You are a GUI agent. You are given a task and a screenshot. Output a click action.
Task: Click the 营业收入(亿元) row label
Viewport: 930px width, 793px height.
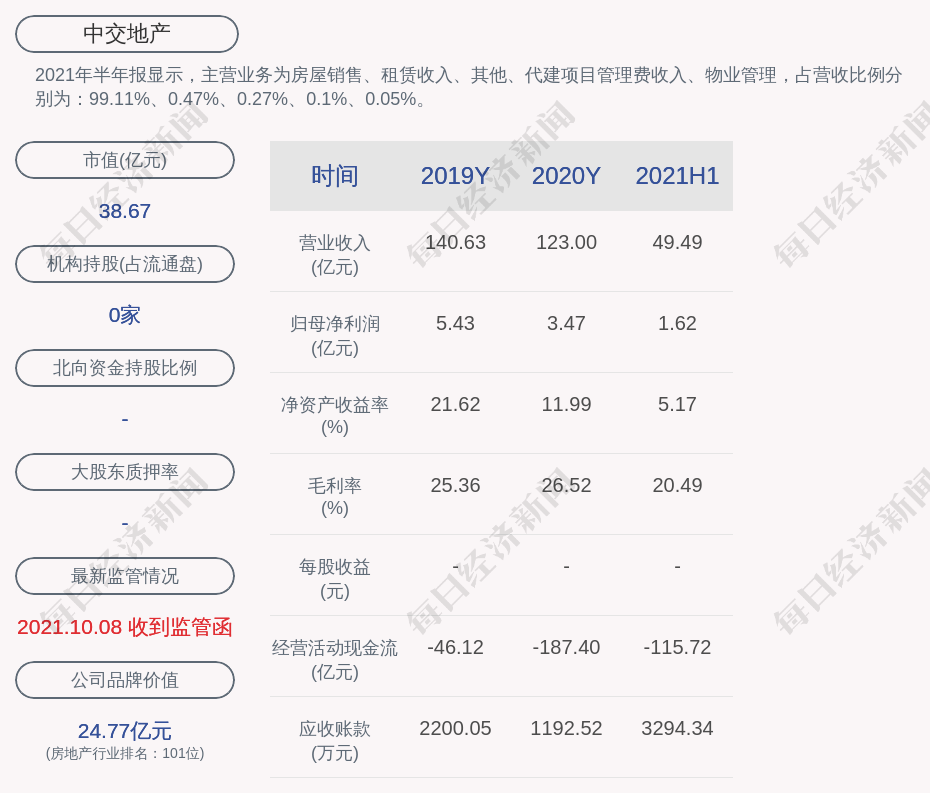tap(335, 255)
